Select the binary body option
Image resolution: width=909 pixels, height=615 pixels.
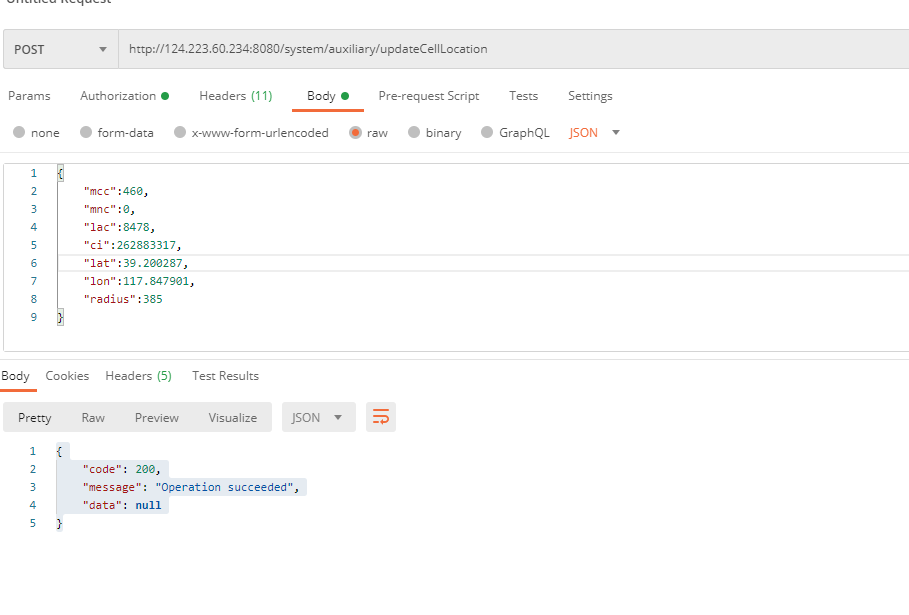414,132
